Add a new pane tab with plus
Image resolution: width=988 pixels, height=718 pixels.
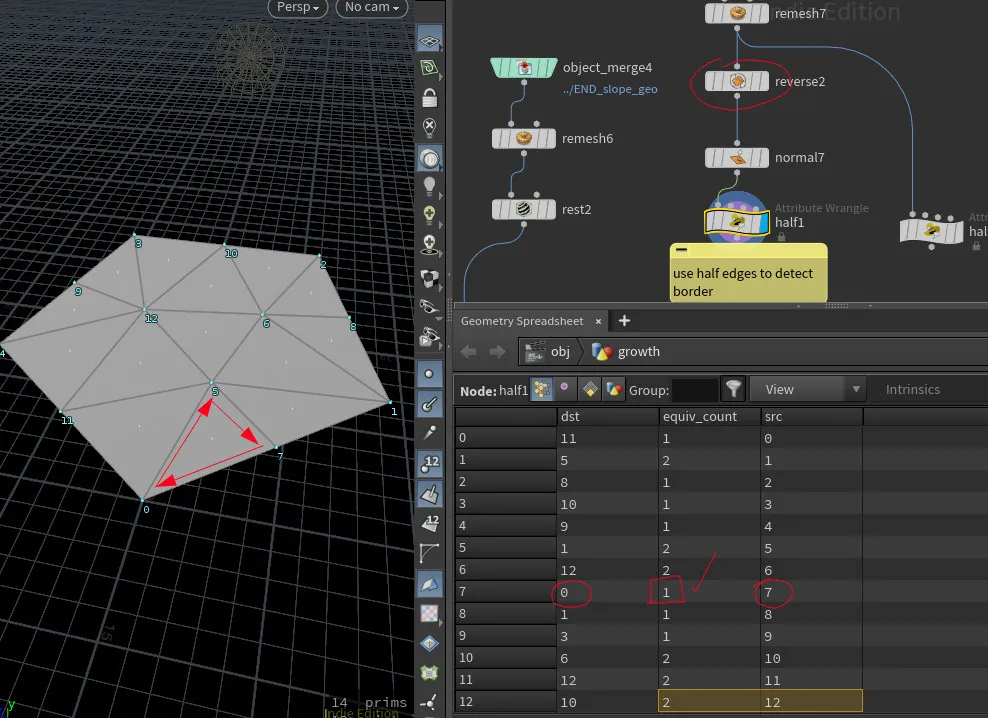(624, 321)
